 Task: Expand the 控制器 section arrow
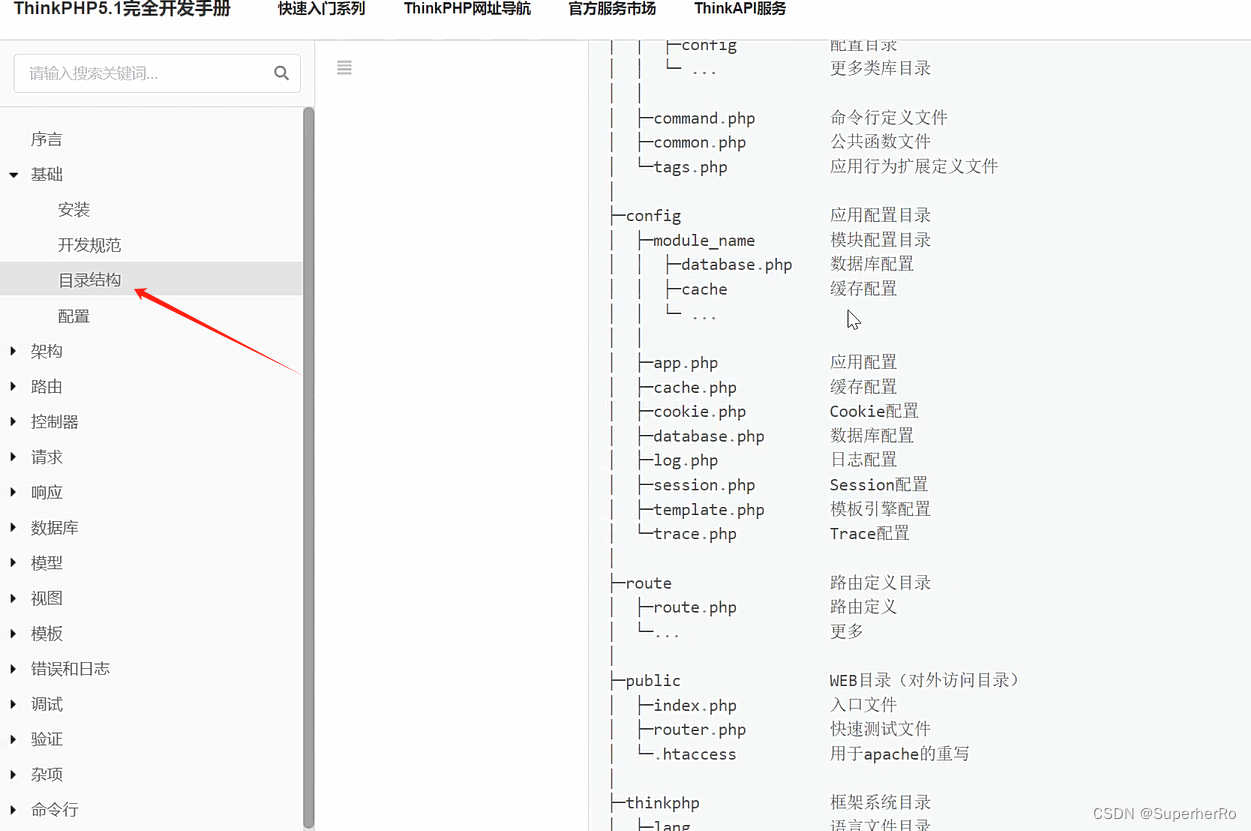13,422
